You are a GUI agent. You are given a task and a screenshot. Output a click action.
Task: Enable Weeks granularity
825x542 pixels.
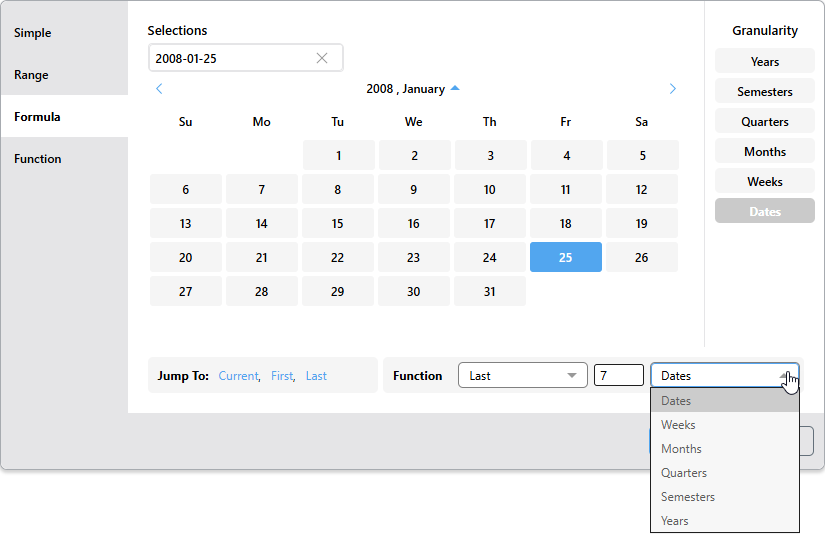(765, 182)
